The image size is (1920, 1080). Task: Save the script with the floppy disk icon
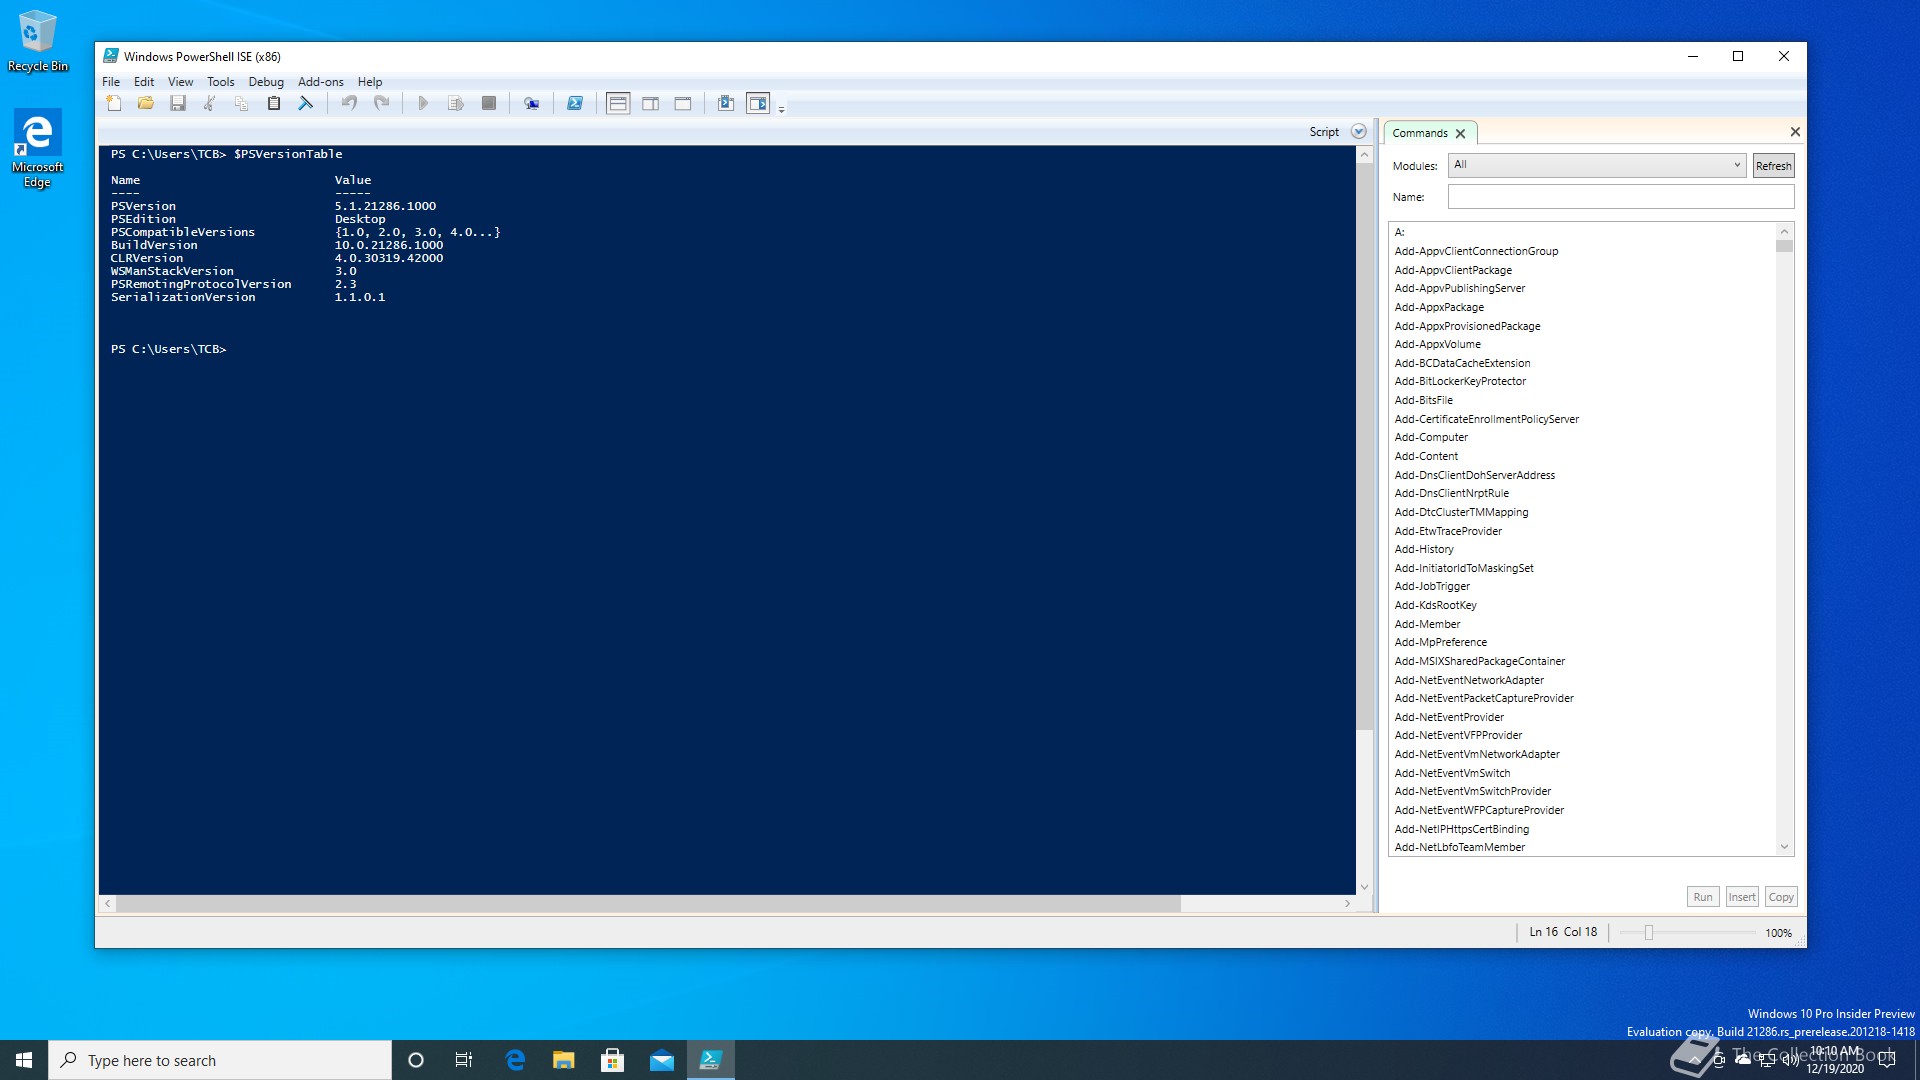178,103
